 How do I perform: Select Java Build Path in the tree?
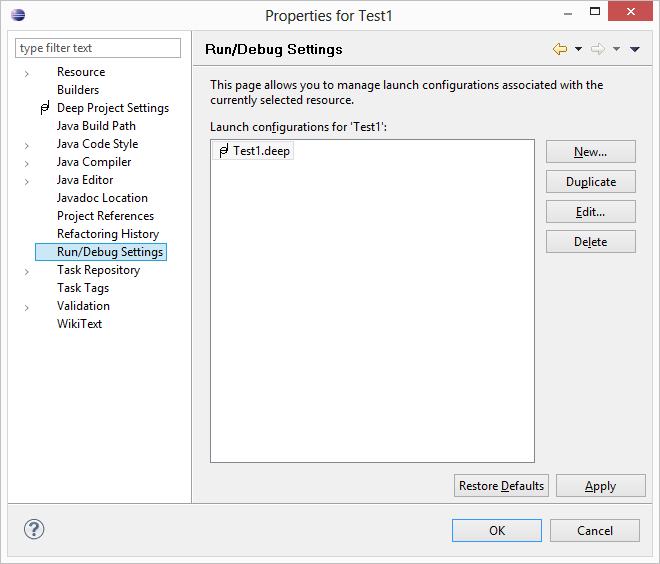pyautogui.click(x=96, y=126)
